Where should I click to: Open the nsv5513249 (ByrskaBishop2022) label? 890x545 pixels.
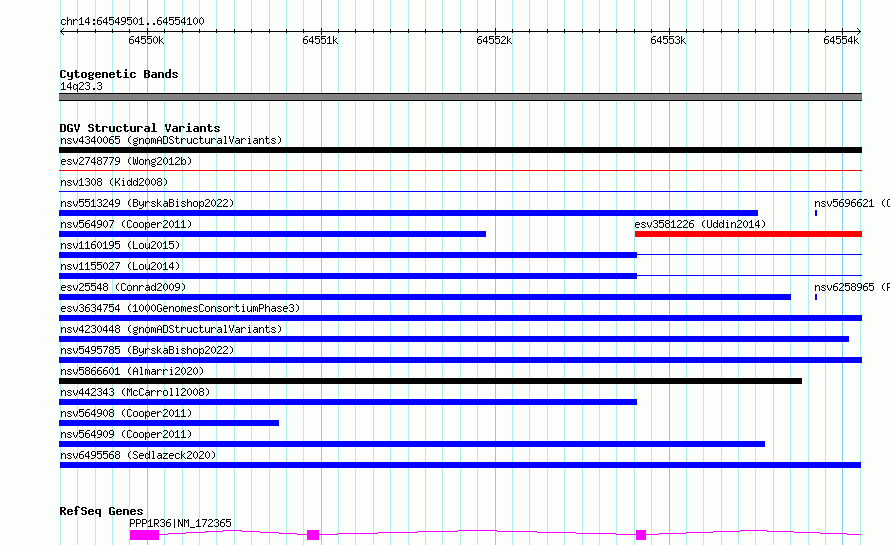(x=147, y=203)
